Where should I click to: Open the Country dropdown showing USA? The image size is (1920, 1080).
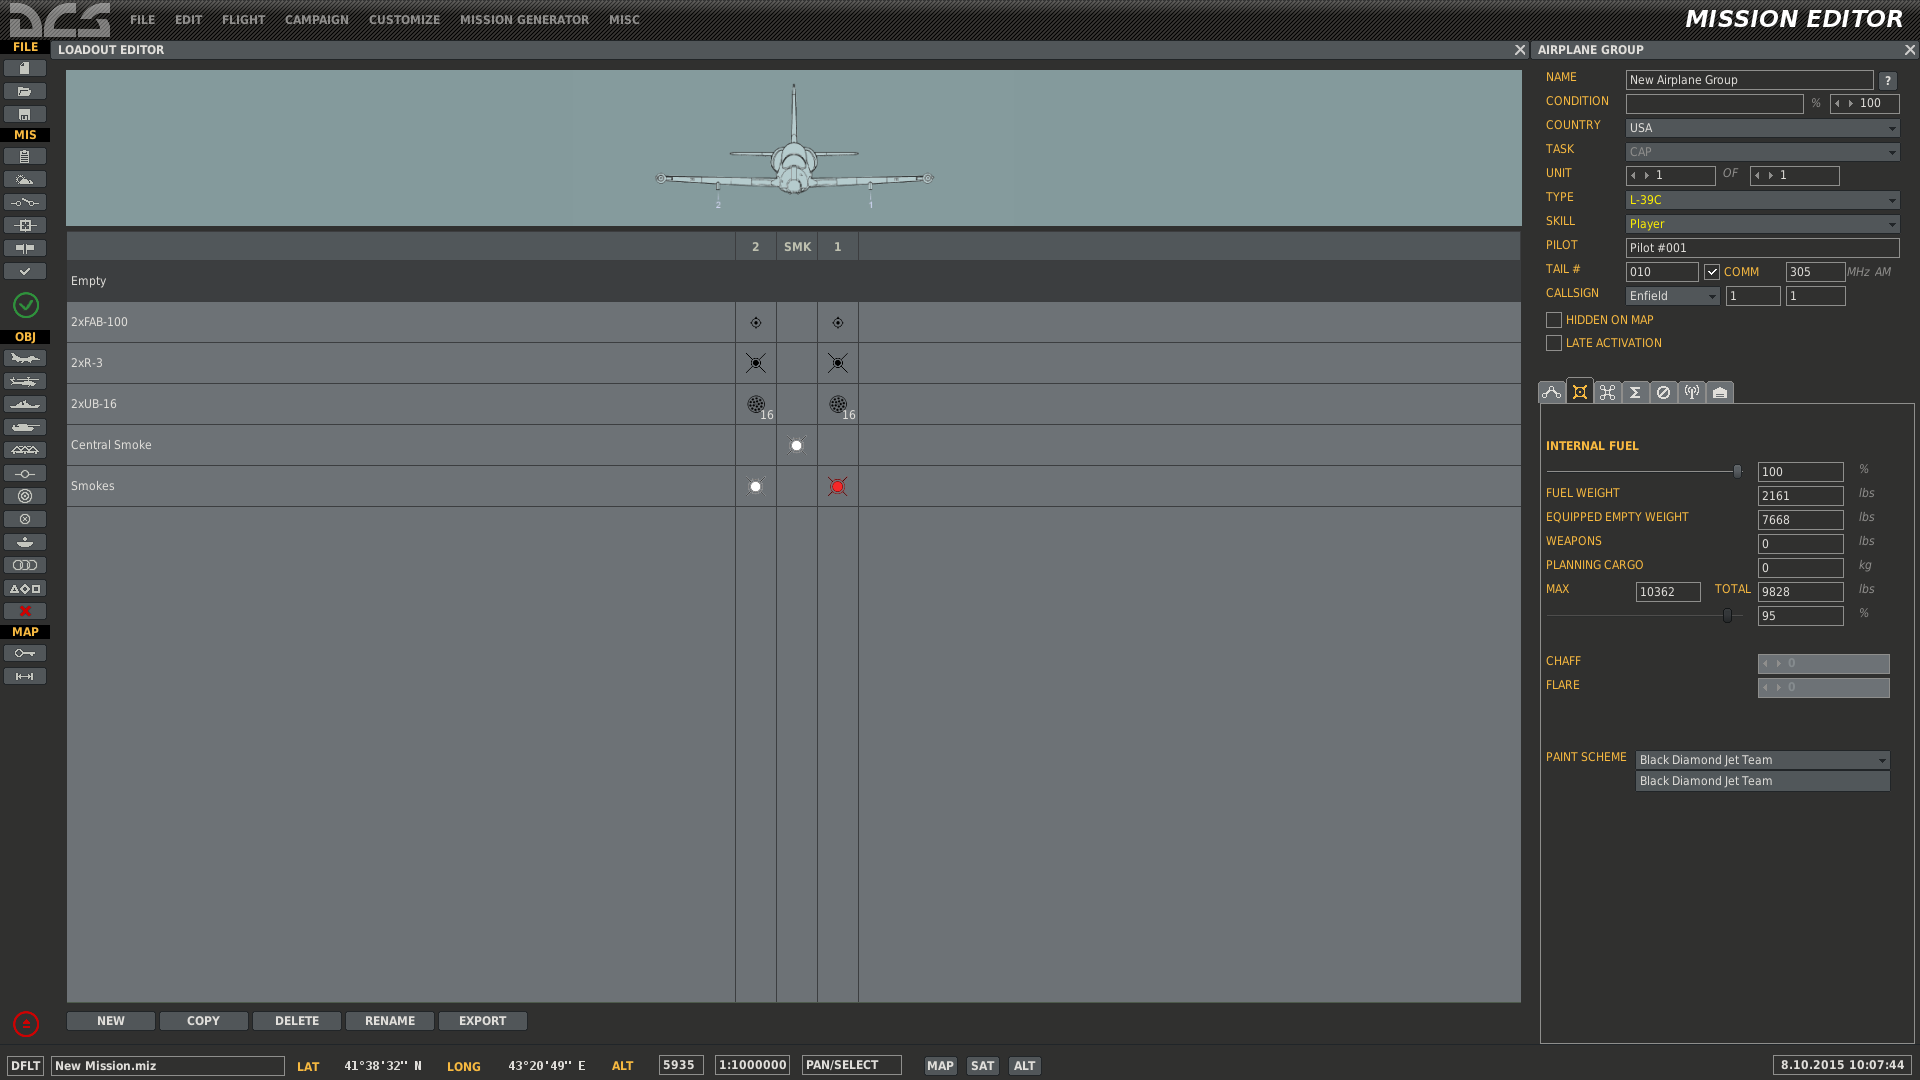(x=1763, y=128)
